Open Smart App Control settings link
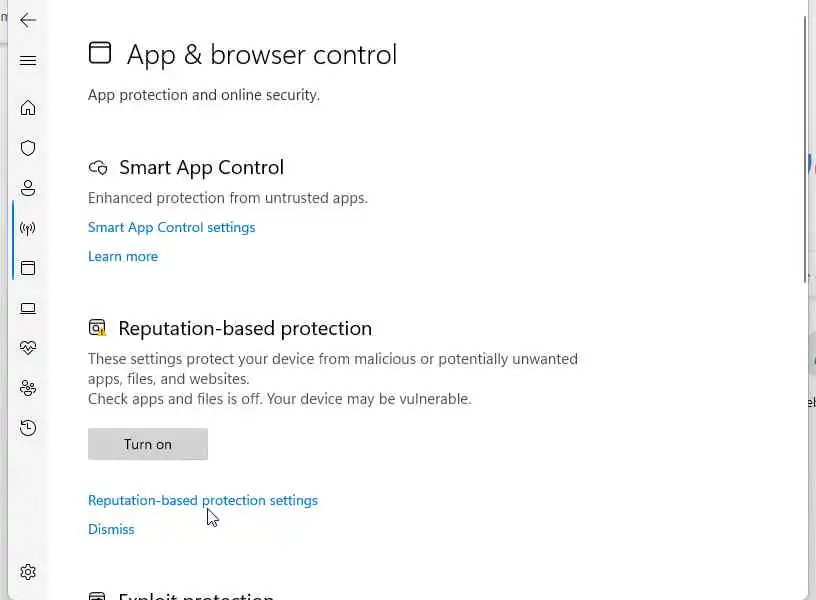The width and height of the screenshot is (816, 600). (171, 227)
